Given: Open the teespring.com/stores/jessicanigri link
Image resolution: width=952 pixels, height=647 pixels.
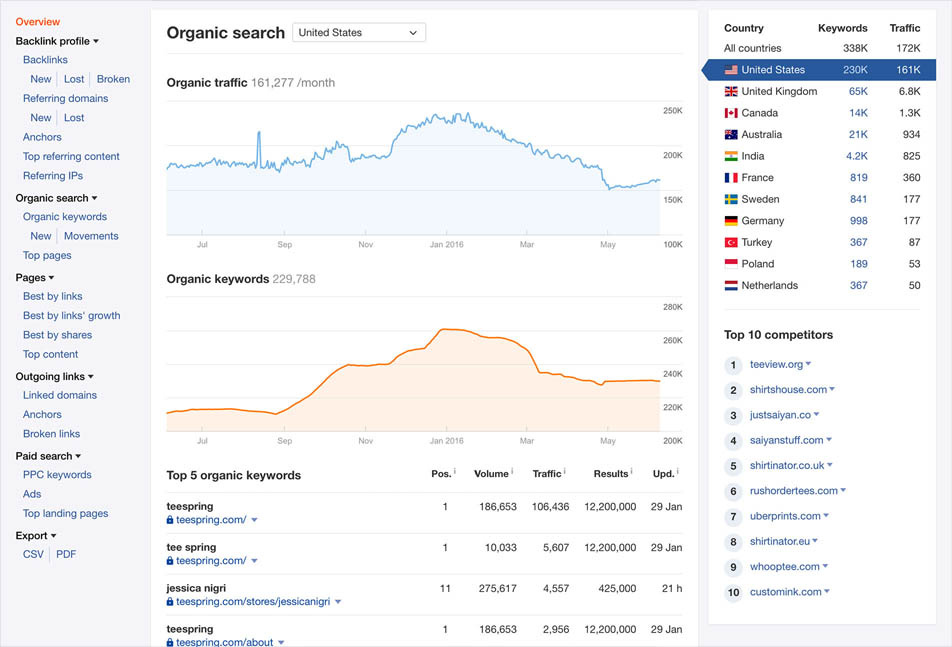Looking at the screenshot, I should 255,601.
